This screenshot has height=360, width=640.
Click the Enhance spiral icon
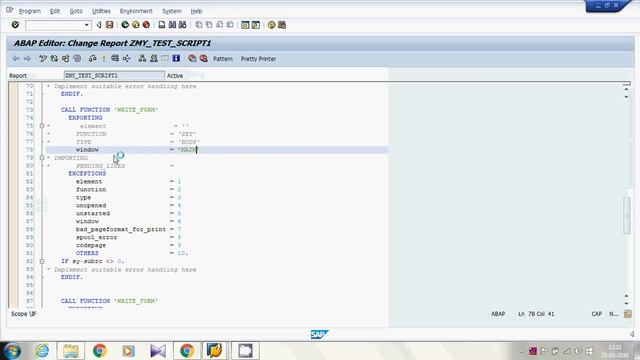(x=77, y=59)
